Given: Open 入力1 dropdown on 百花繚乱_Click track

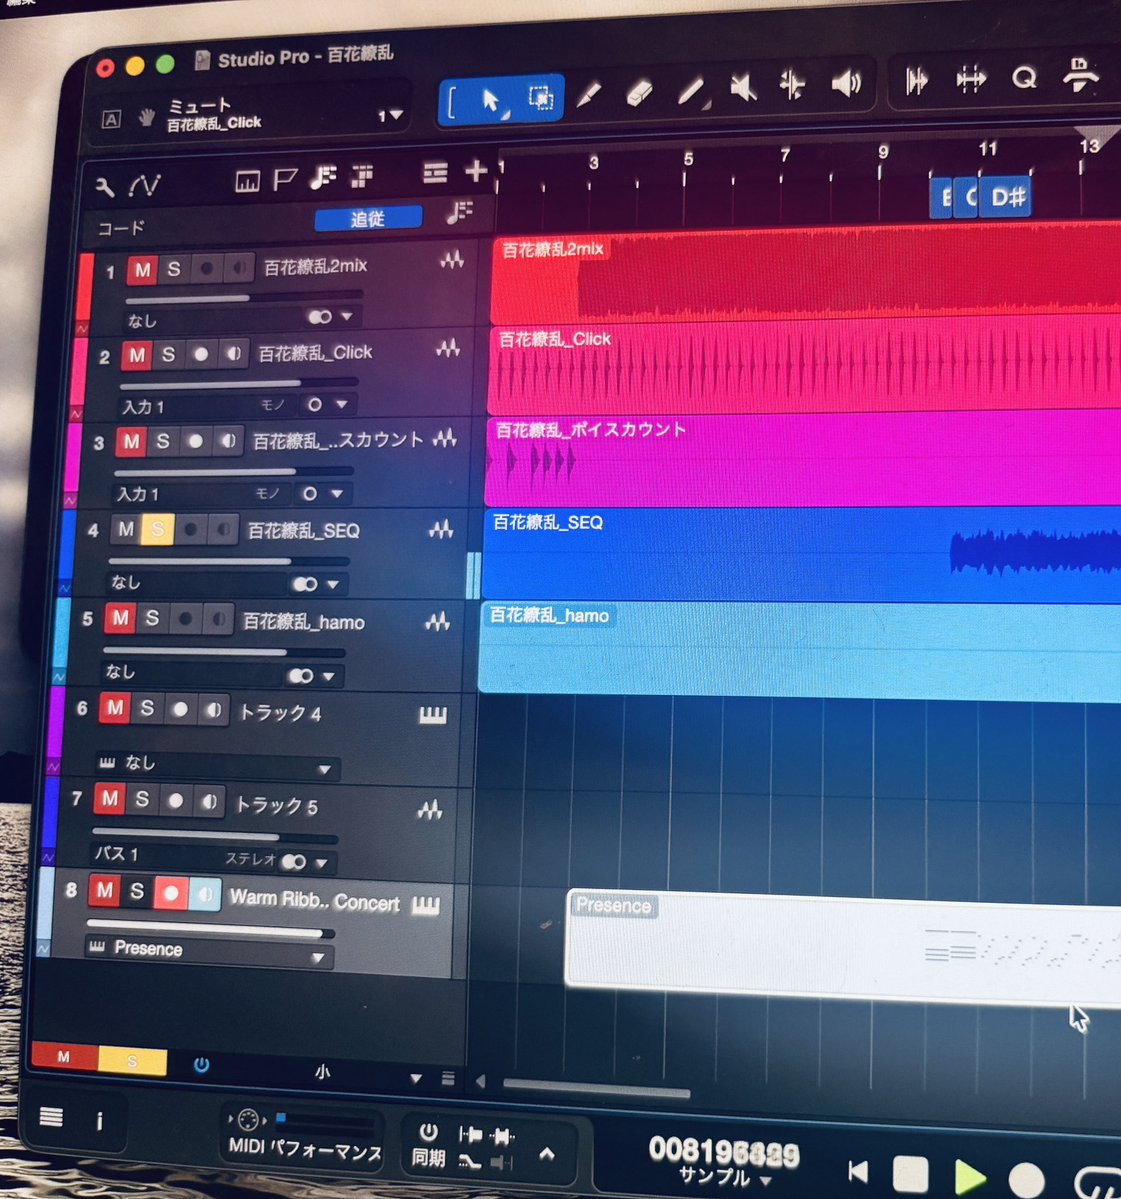Looking at the screenshot, I should 341,404.
